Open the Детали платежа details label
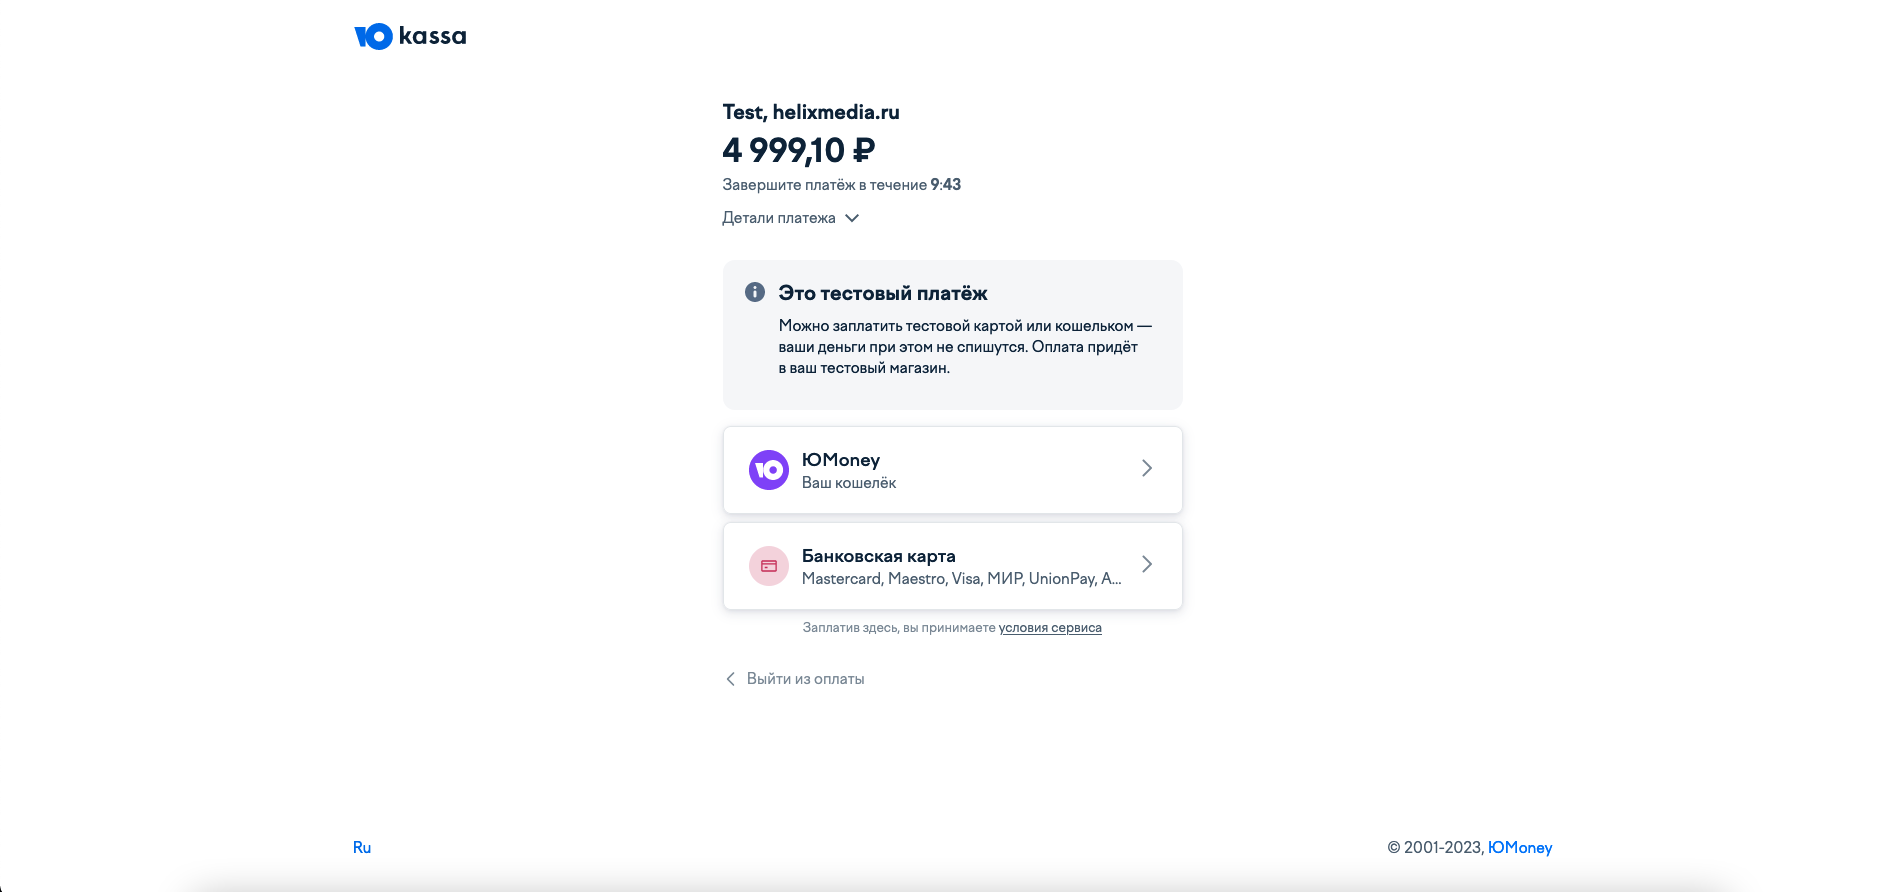This screenshot has height=892, width=1902. 779,218
